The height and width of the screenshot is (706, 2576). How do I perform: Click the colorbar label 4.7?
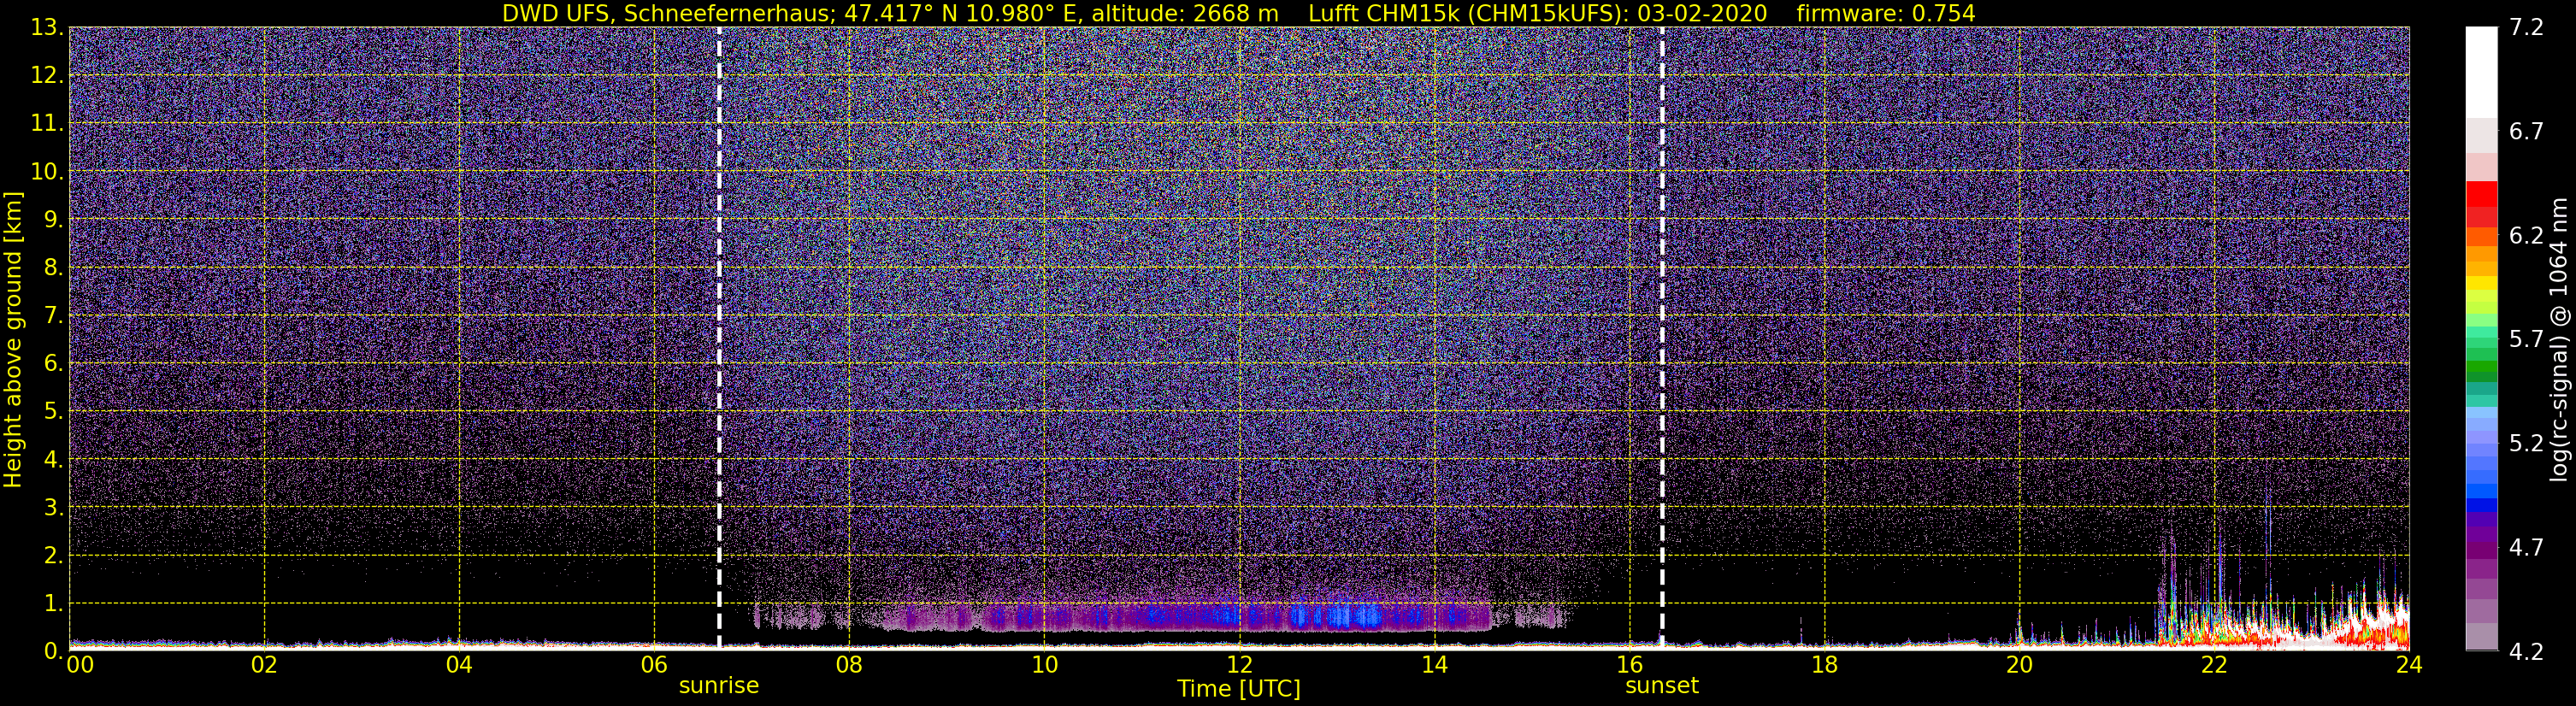(2526, 548)
